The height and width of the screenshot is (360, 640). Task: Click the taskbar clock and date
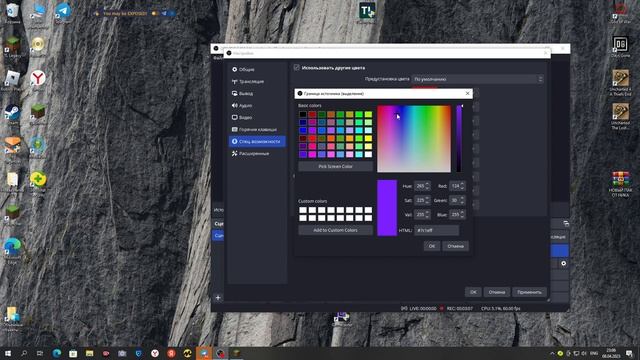pos(611,353)
